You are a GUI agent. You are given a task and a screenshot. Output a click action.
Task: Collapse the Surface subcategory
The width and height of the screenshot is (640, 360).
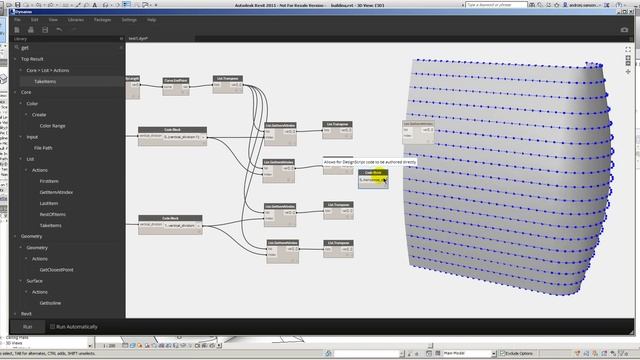[21, 281]
